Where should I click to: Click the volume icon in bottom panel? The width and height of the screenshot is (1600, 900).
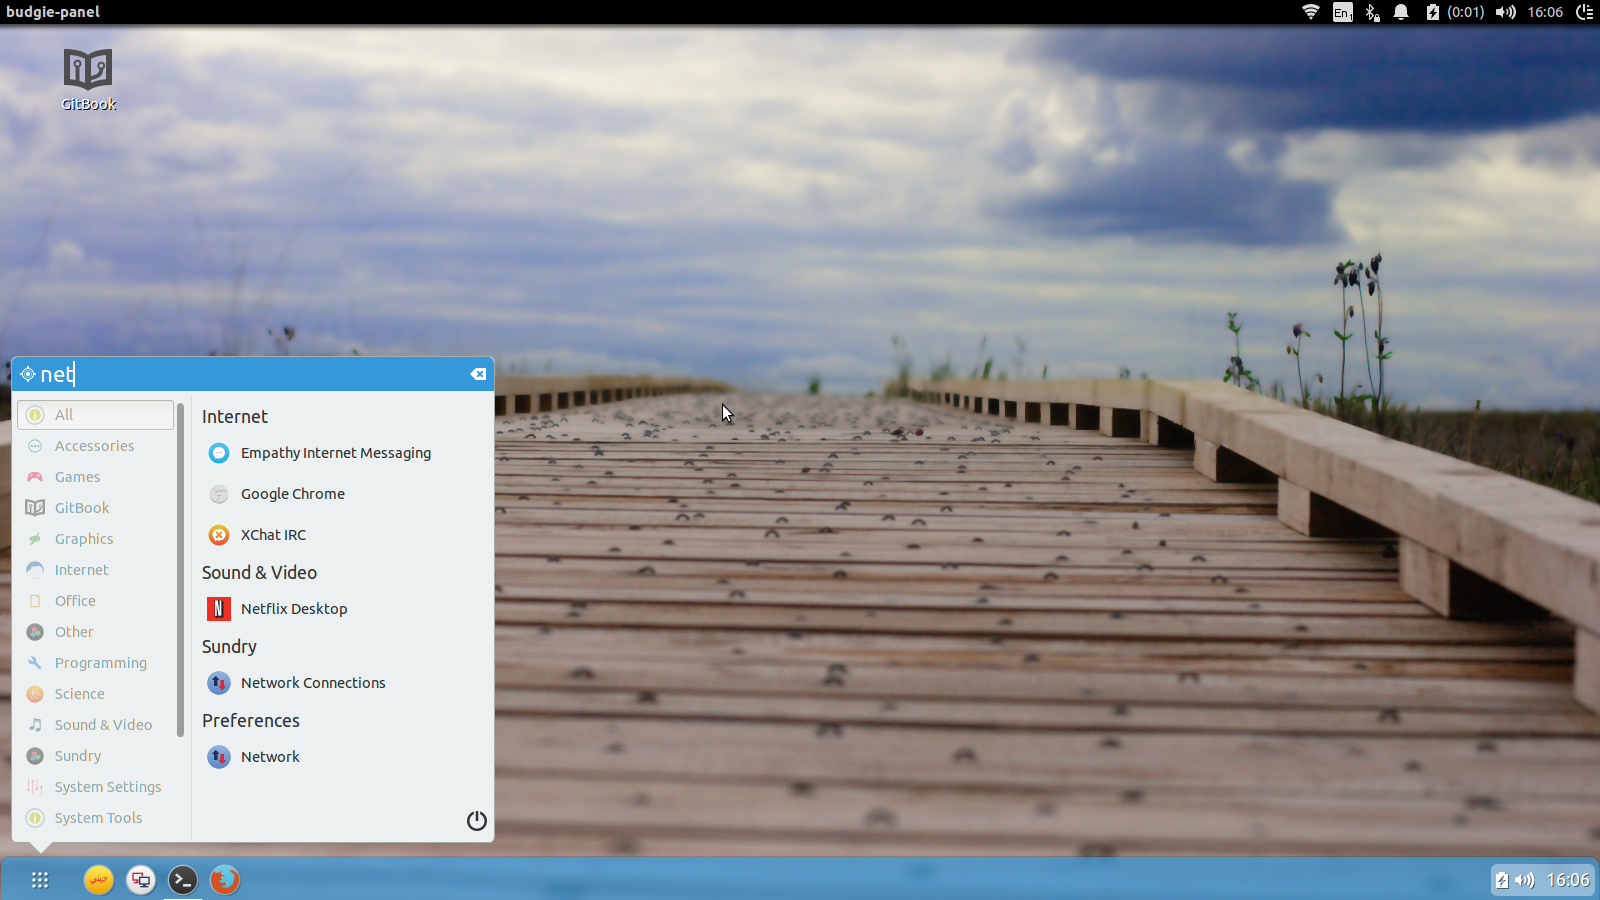click(x=1525, y=880)
